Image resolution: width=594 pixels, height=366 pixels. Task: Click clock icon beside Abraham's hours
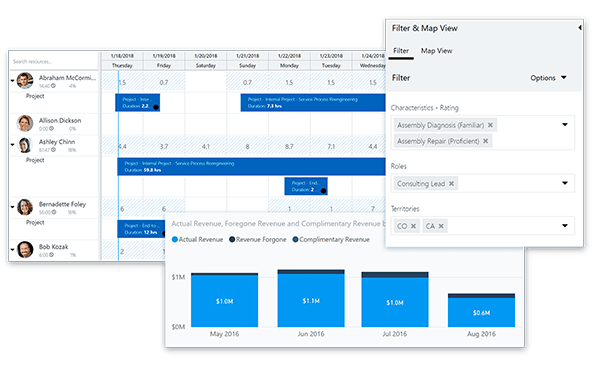pyautogui.click(x=53, y=86)
